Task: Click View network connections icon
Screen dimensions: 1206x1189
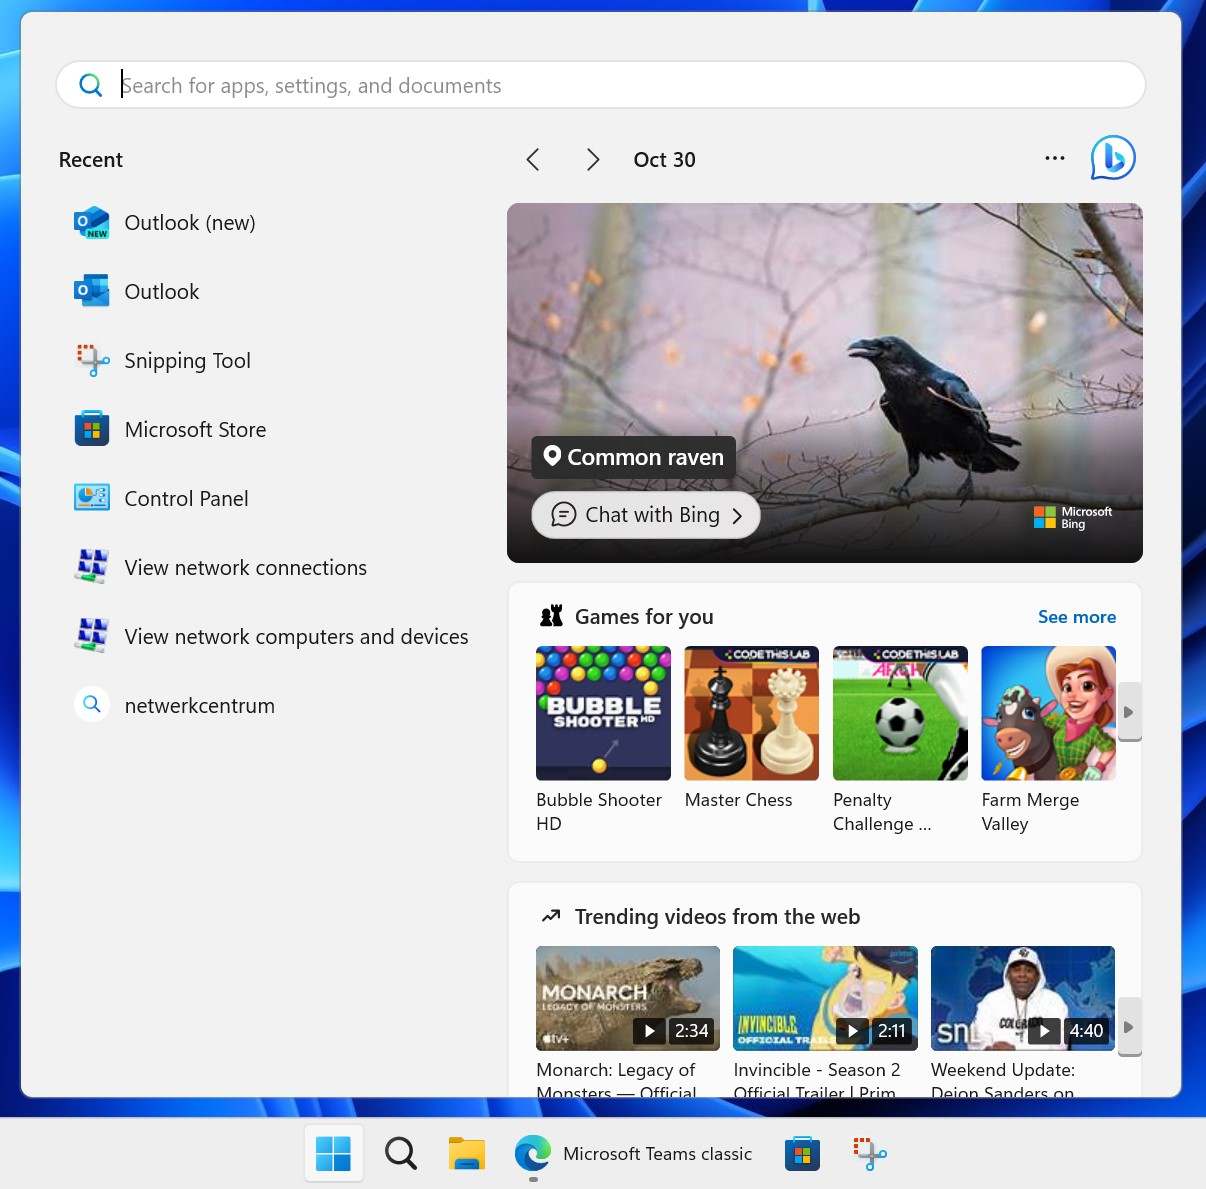Action: (x=92, y=567)
